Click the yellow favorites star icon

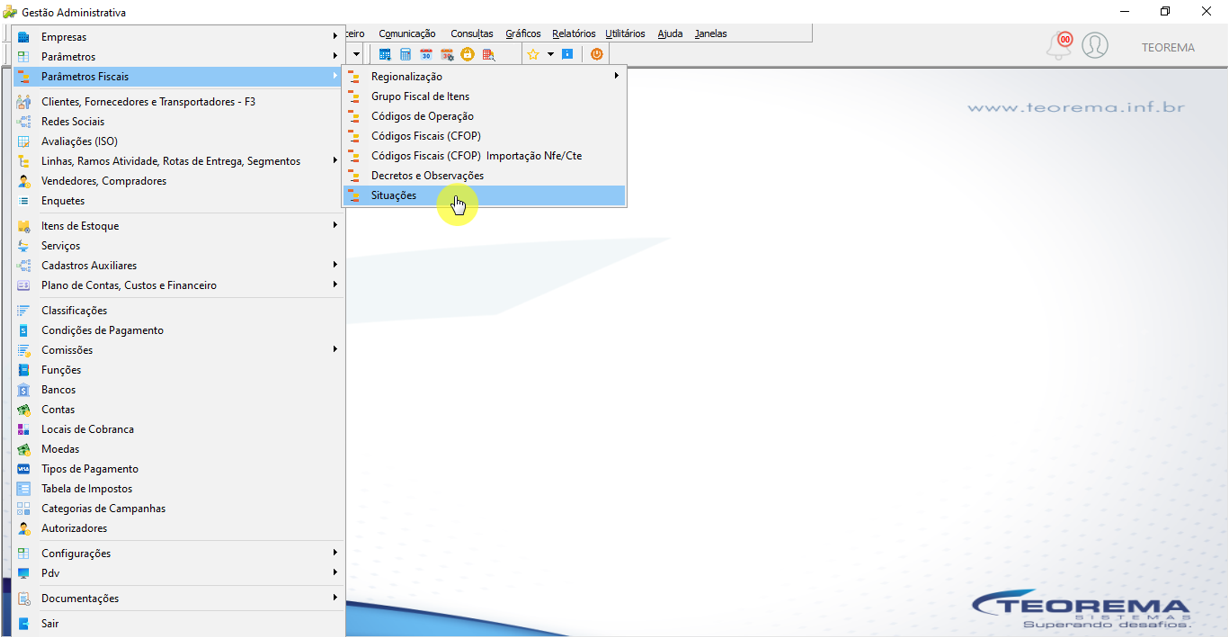(533, 54)
